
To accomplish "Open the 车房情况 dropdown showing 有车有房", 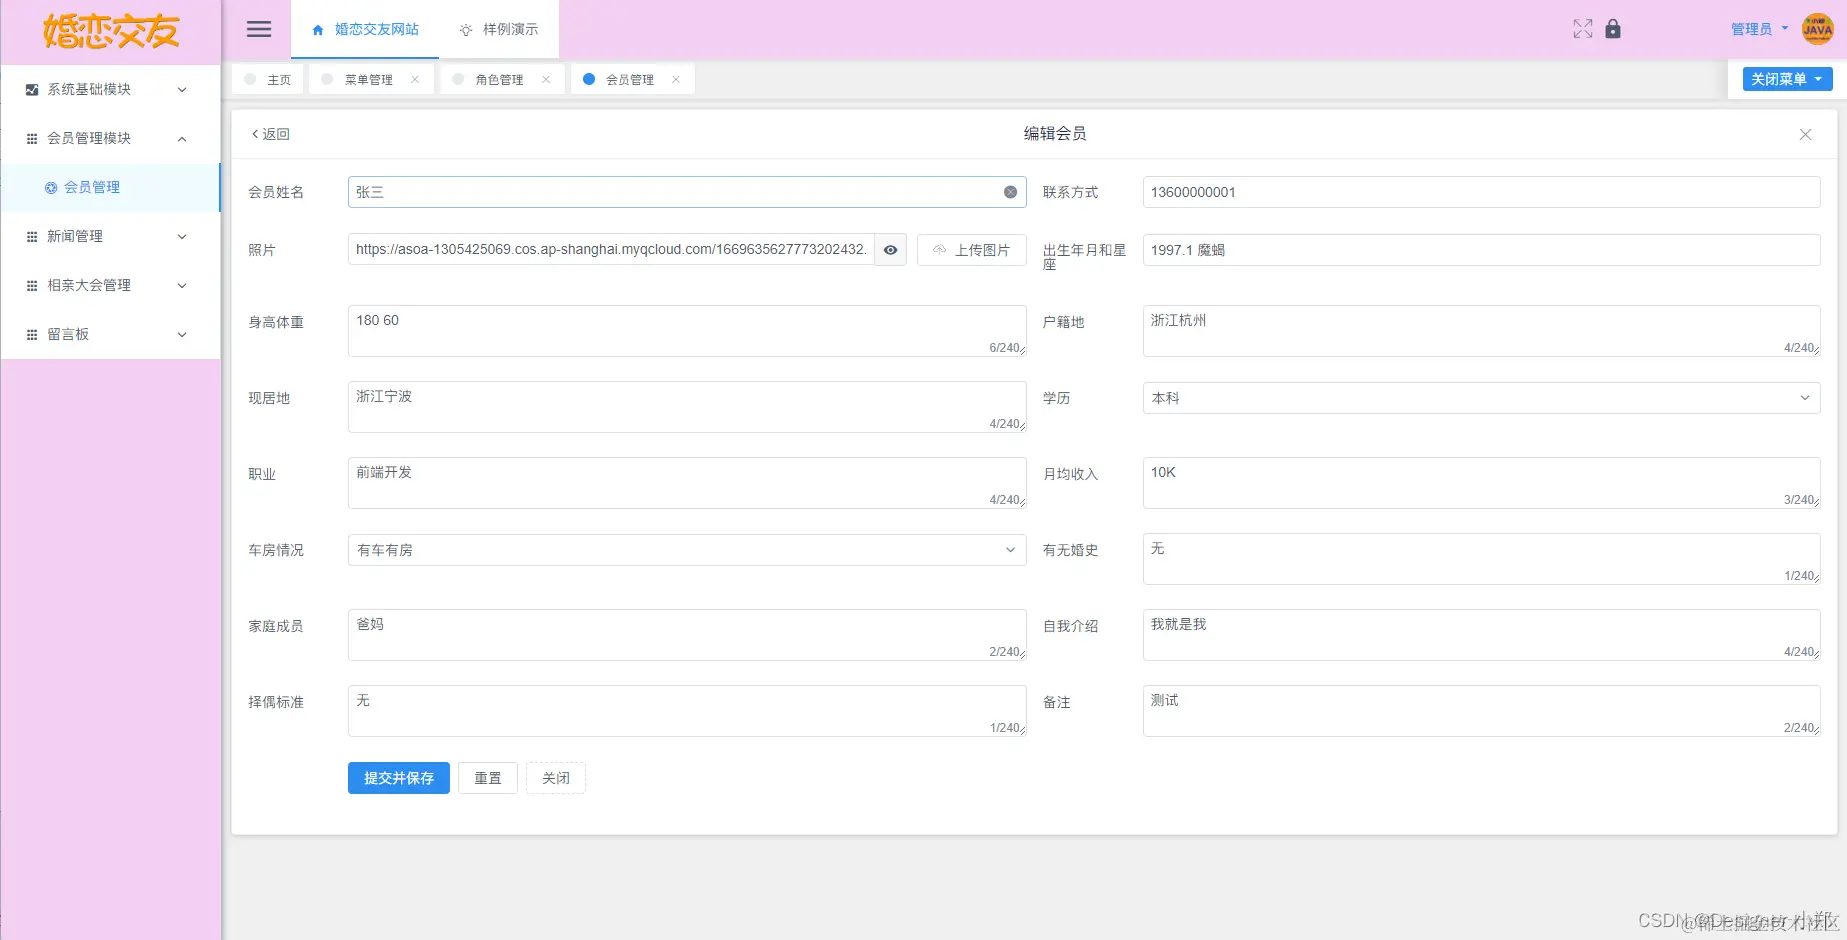I will (687, 550).
